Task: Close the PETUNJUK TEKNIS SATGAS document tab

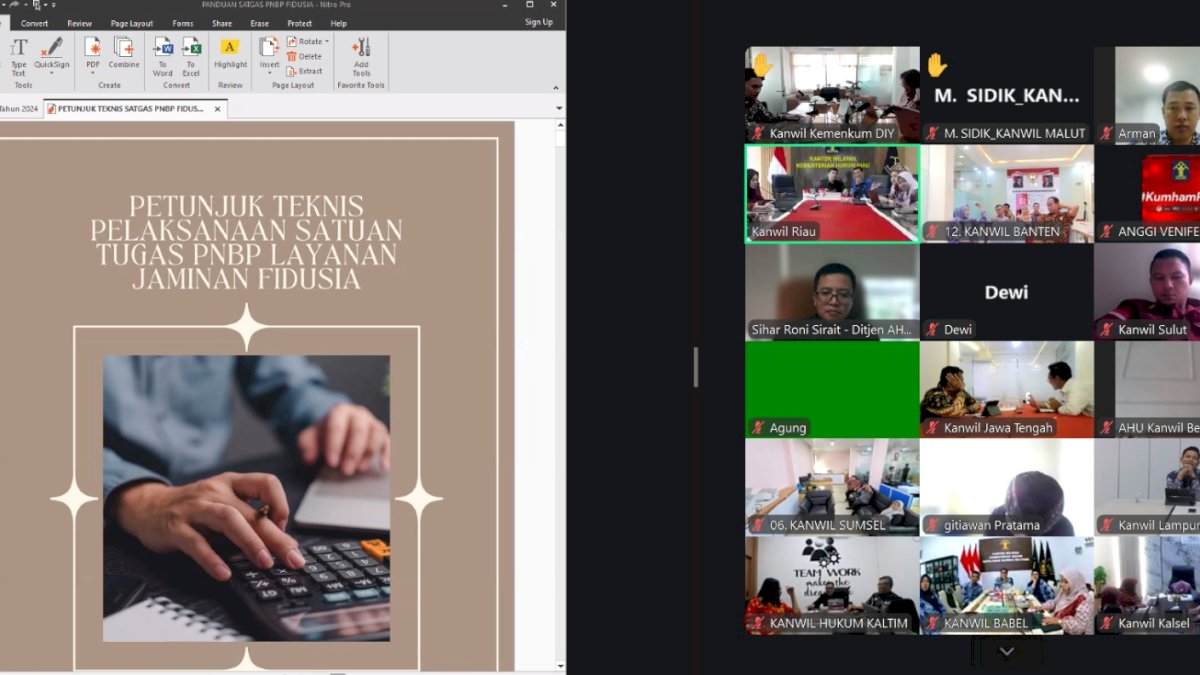Action: (x=218, y=108)
